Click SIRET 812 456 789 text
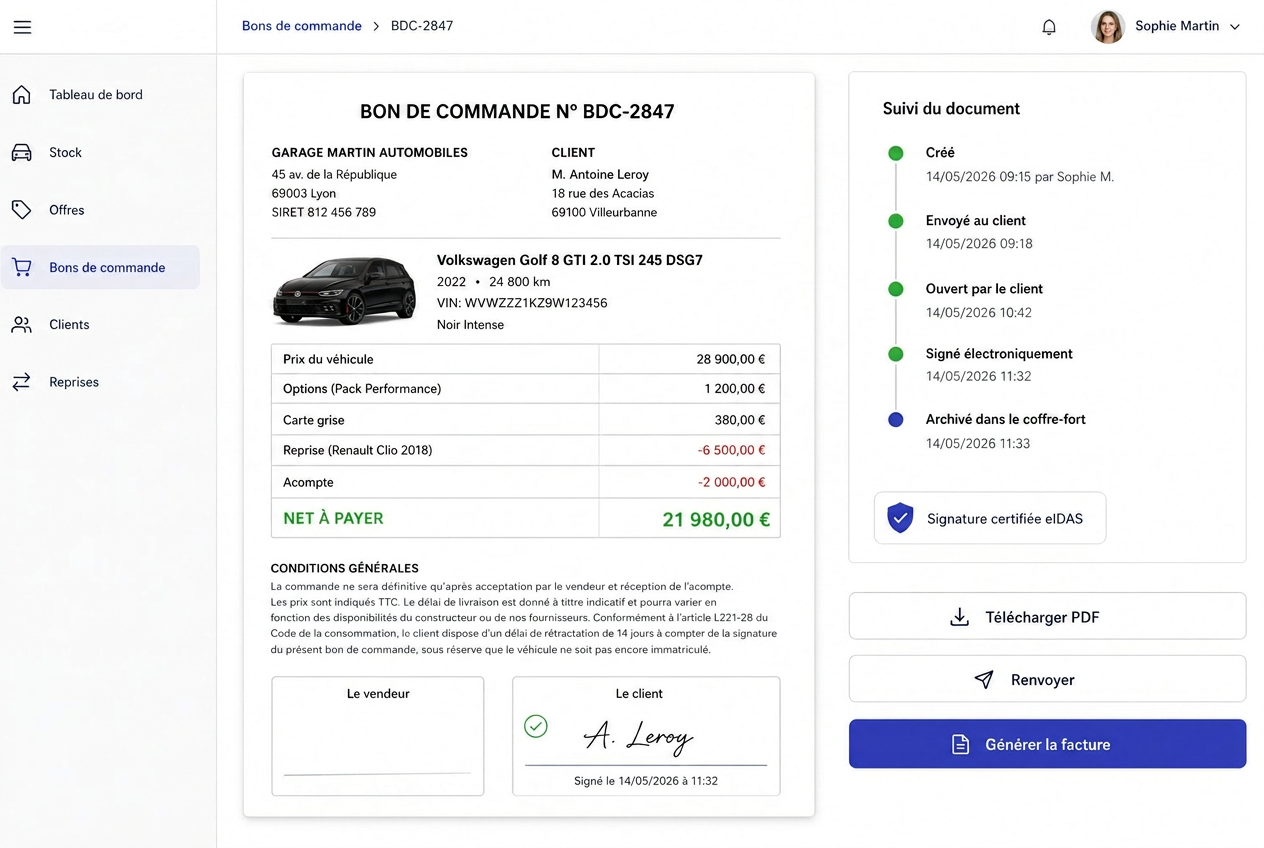This screenshot has height=848, width=1264. click(324, 212)
